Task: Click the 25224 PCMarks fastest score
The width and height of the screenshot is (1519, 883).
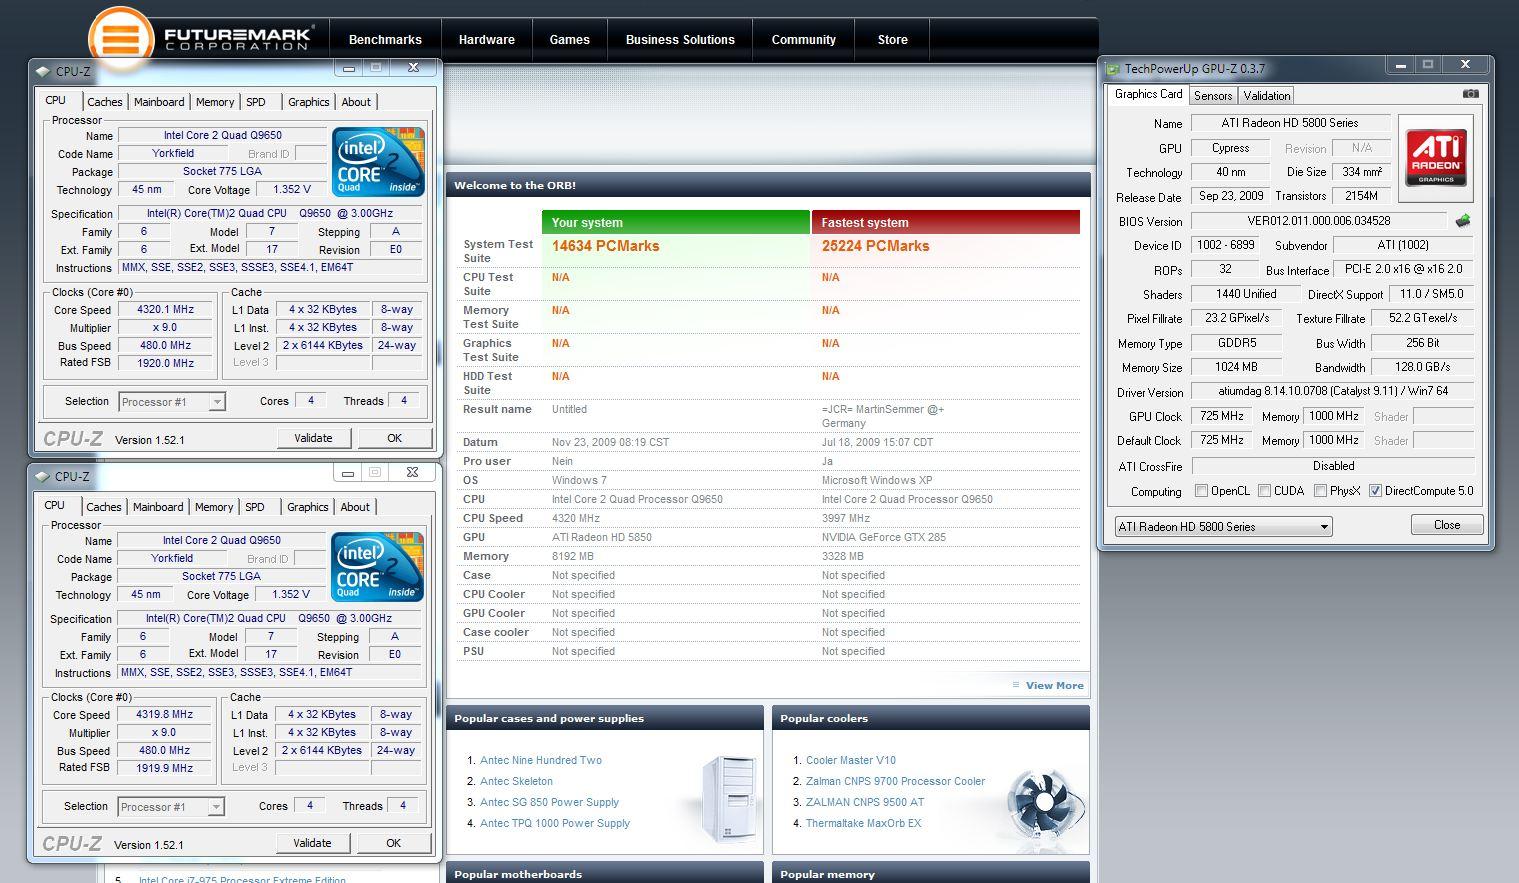Action: click(x=876, y=246)
